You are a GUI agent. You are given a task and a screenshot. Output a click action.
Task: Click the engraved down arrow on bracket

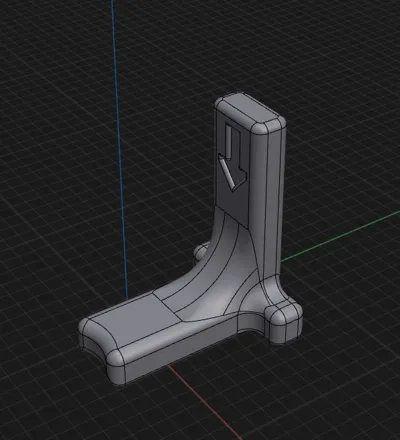pos(232,158)
